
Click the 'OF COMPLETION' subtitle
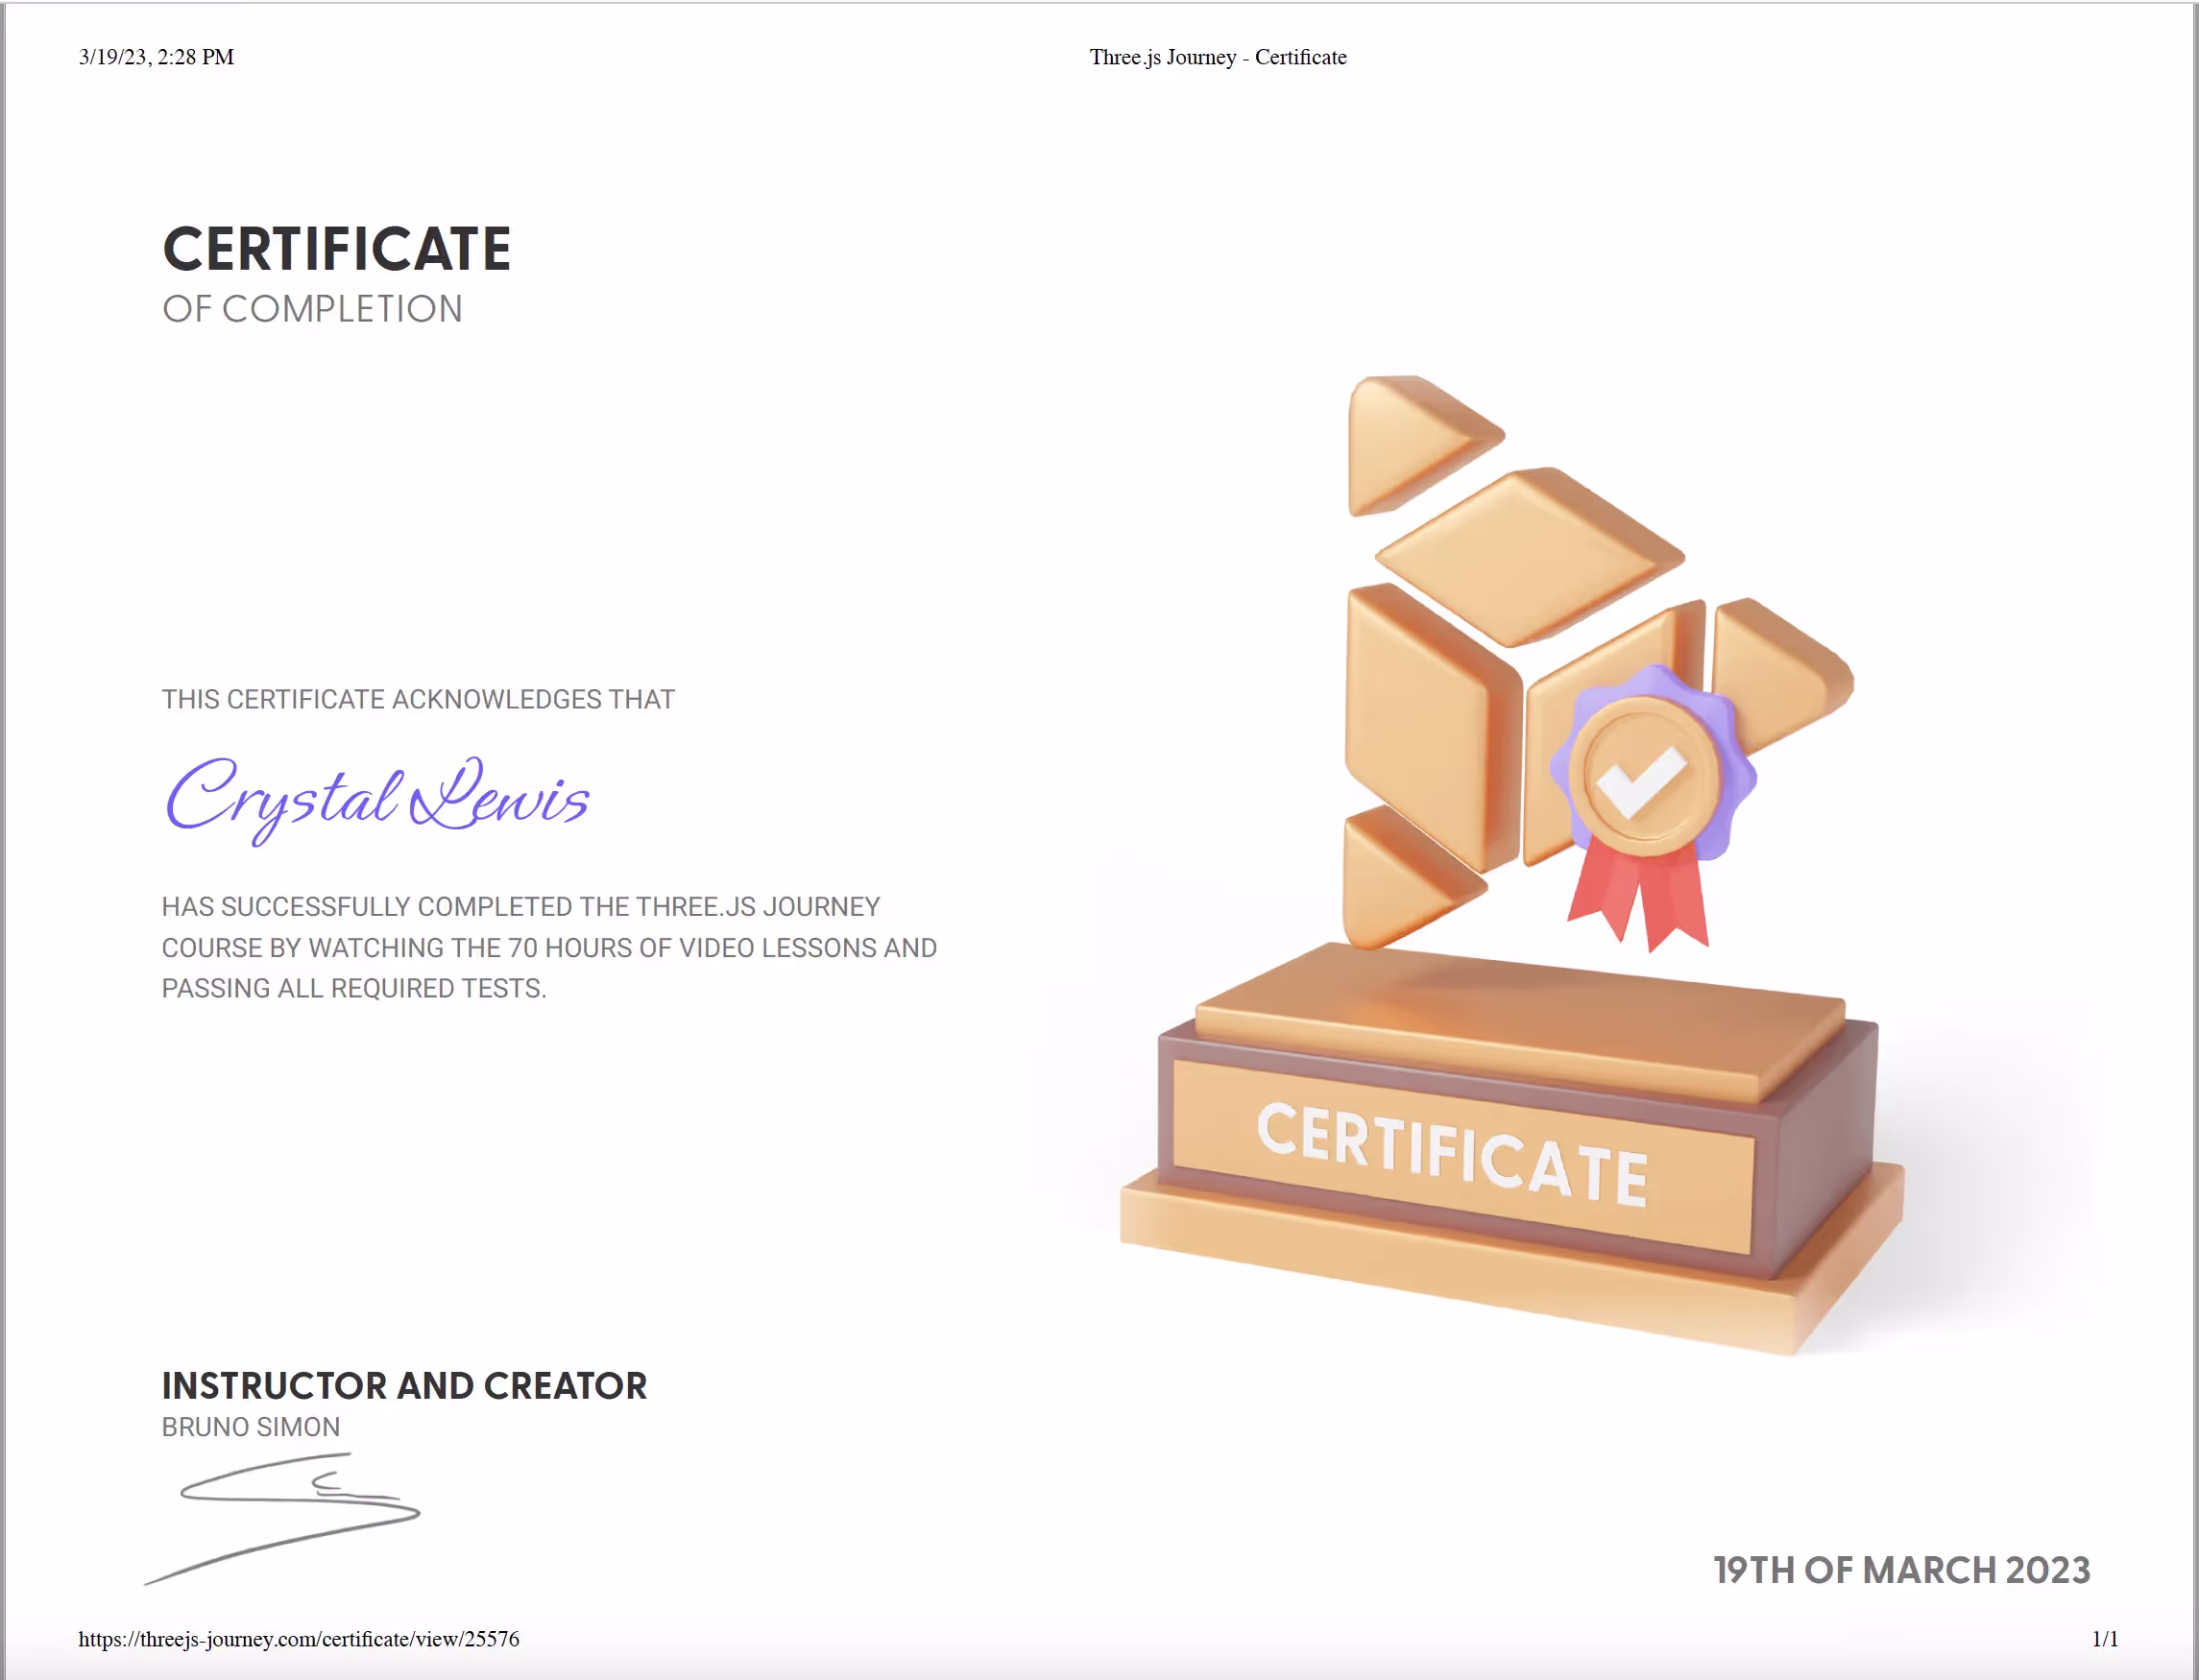[312, 309]
